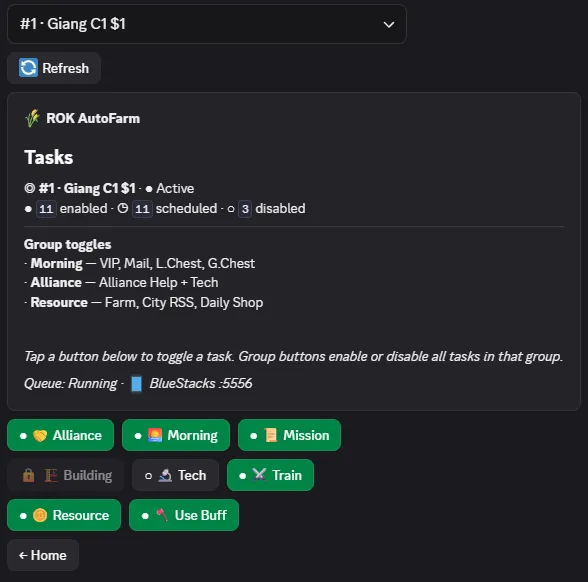Disable the Train task toggle
This screenshot has width=588, height=582.
(270, 475)
